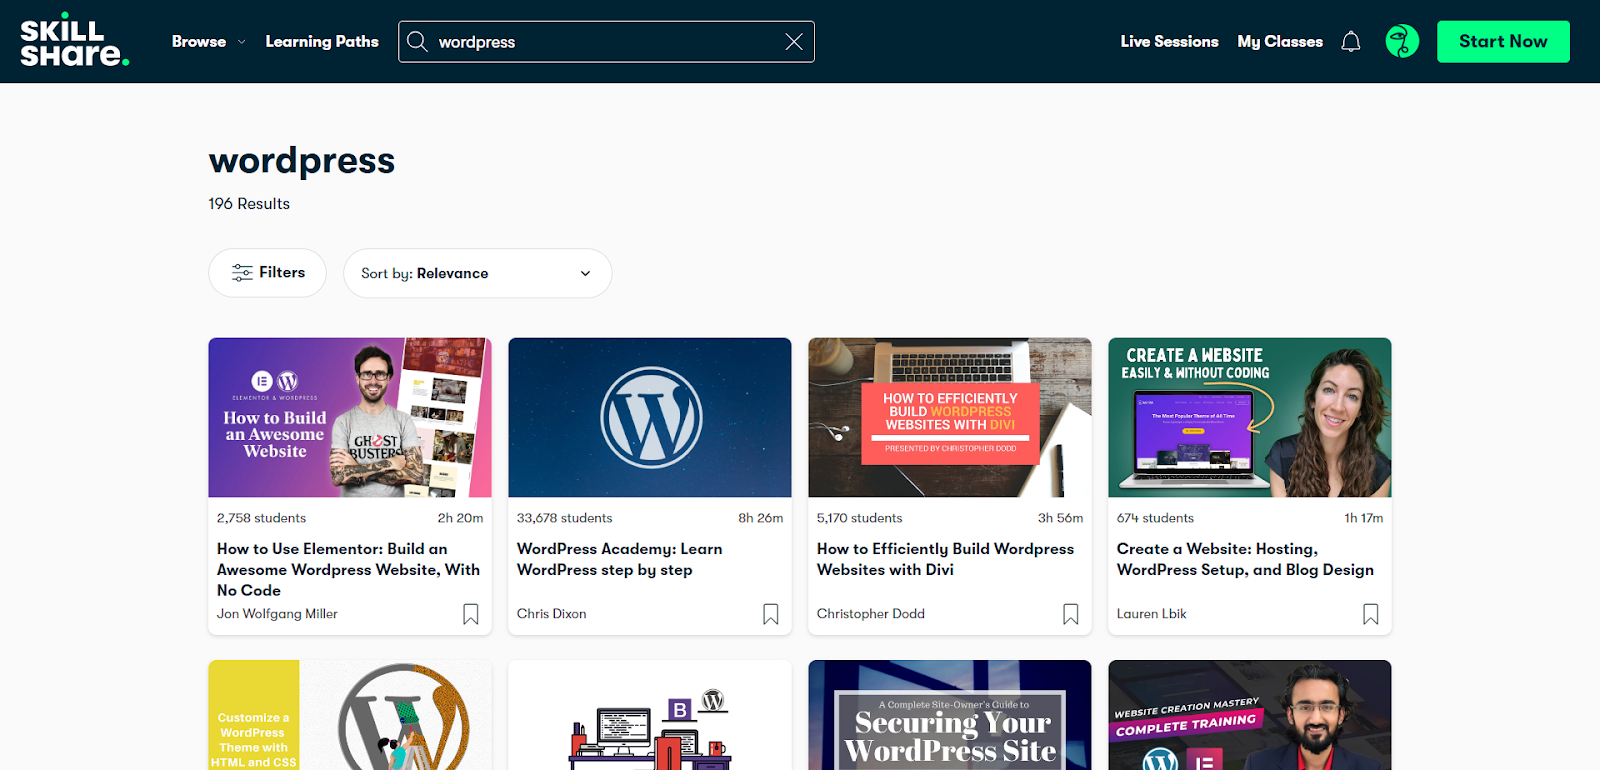The image size is (1600, 770).
Task: View teacher Lauren Lbik
Action: click(1152, 614)
